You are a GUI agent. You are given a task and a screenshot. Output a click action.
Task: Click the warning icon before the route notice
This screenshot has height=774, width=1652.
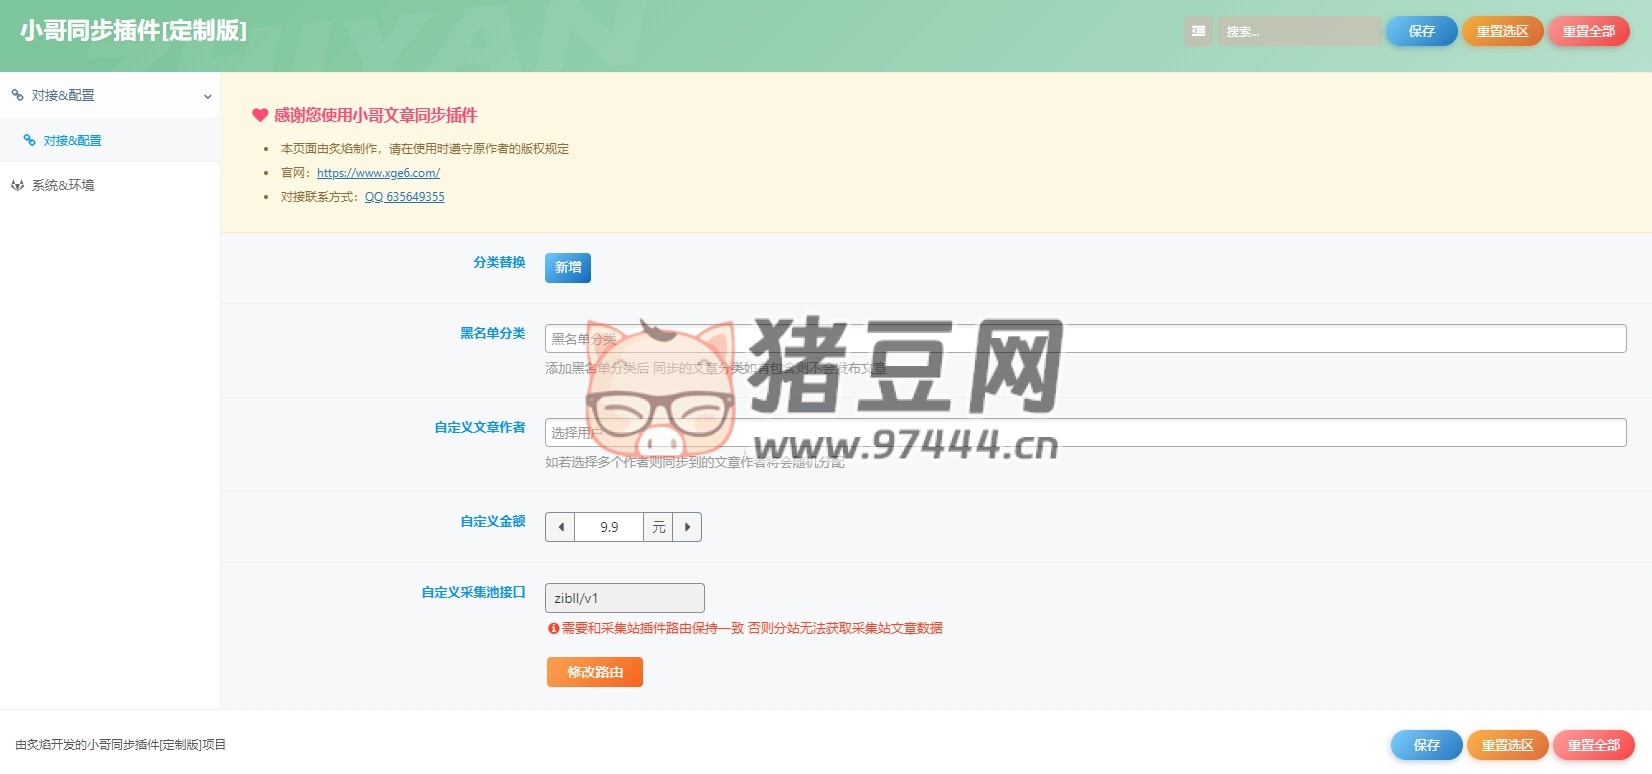[553, 628]
